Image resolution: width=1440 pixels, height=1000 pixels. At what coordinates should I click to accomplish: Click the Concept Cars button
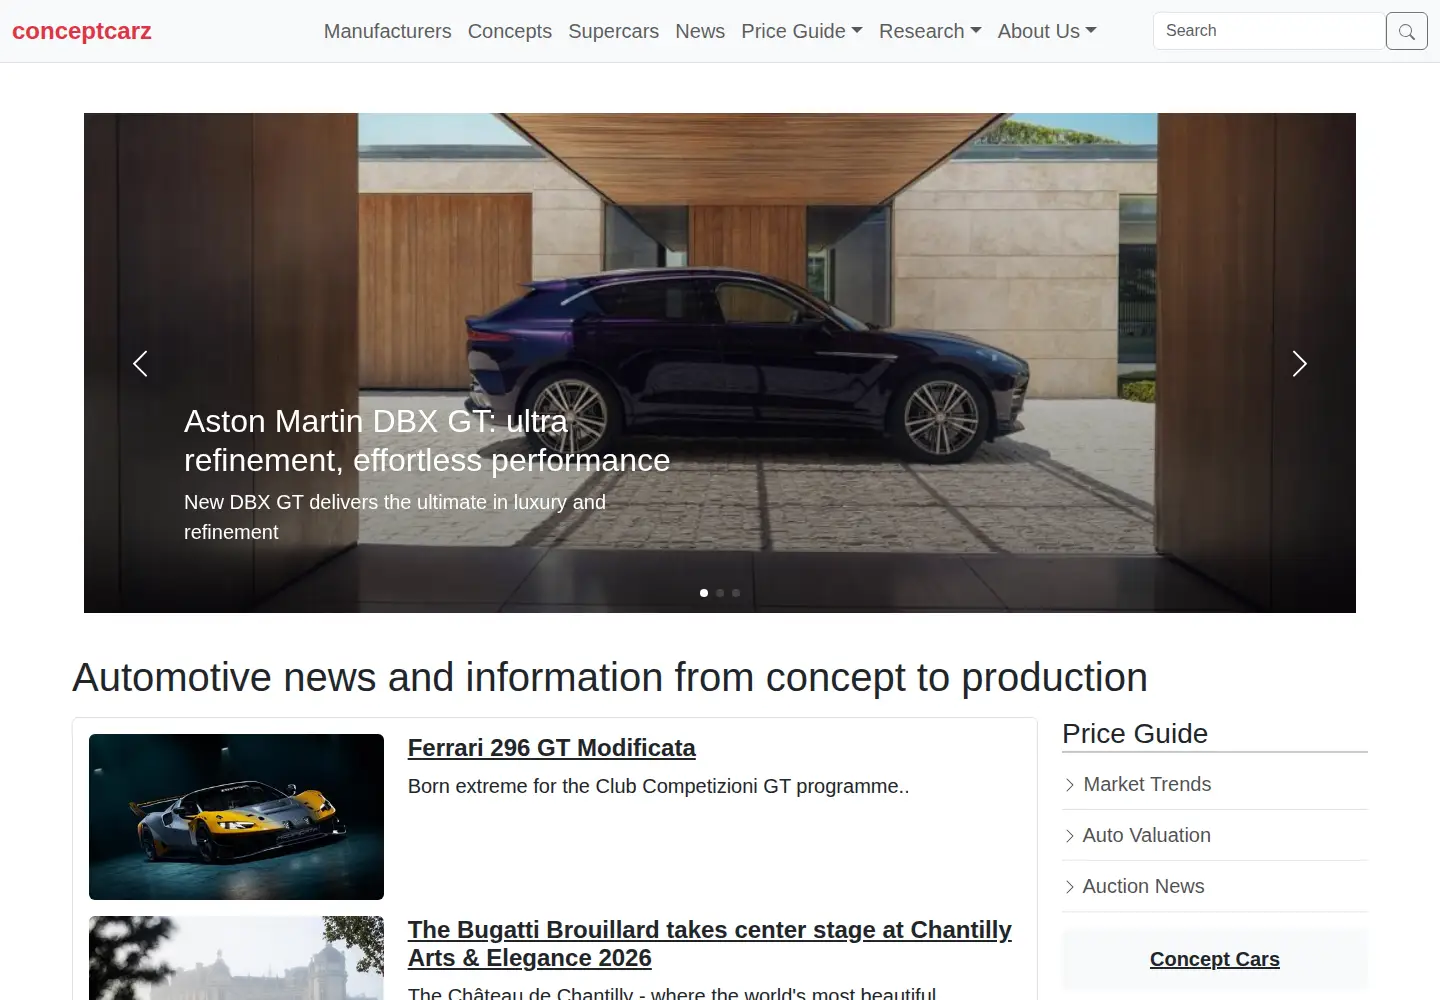[1214, 959]
